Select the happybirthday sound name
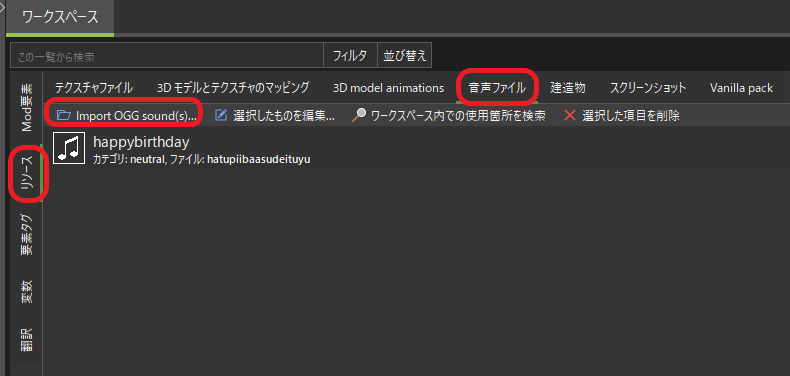This screenshot has width=790, height=376. click(141, 142)
